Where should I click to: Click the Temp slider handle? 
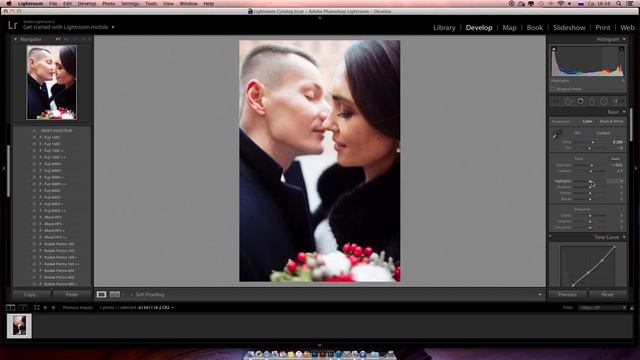(x=593, y=142)
